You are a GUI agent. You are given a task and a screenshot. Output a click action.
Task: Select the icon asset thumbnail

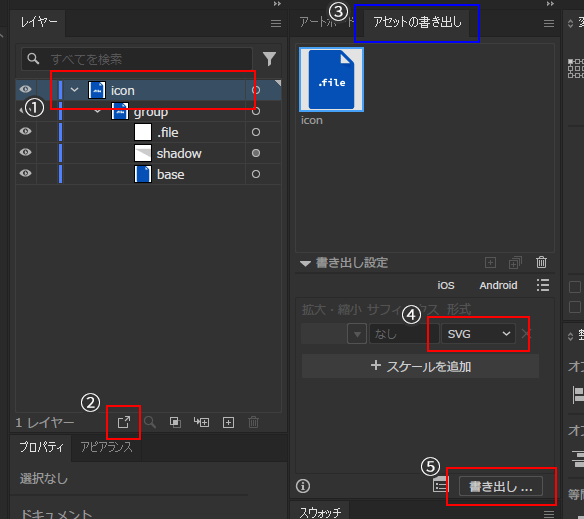coord(331,79)
